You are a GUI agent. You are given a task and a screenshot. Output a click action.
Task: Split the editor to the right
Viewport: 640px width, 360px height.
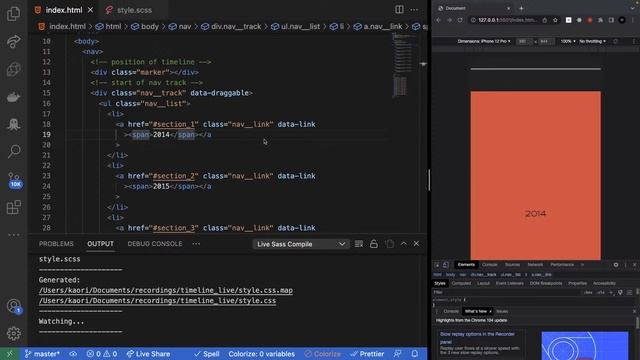399,9
